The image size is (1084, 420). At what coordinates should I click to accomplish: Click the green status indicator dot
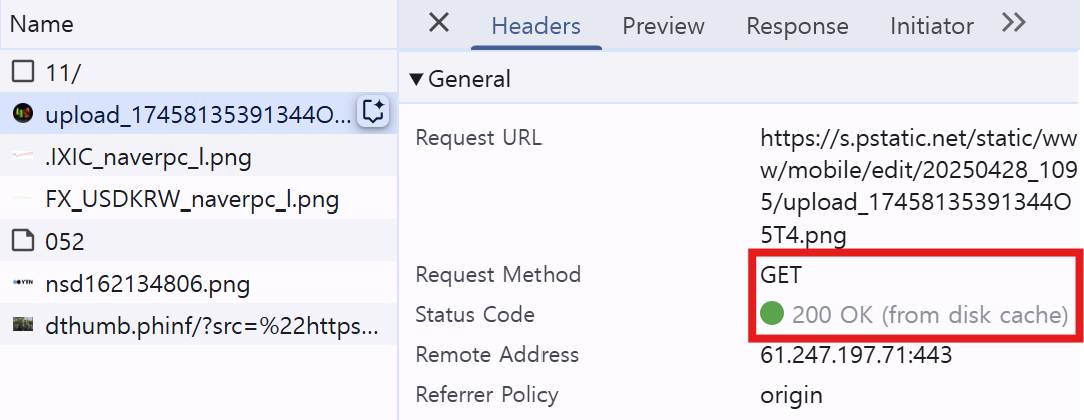[772, 312]
